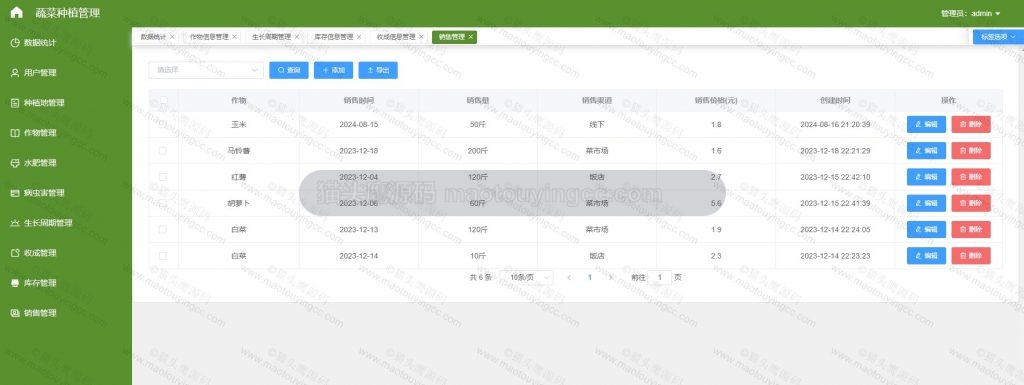Viewport: 1024px width, 385px height.
Task: Delete the 胡萝卜 sales record
Action: tap(970, 203)
